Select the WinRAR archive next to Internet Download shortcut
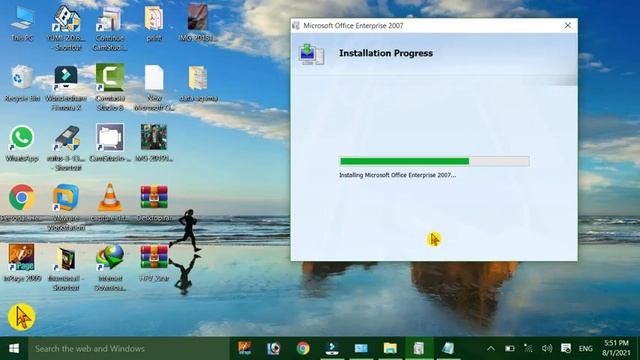The height and width of the screenshot is (360, 640). (x=154, y=263)
